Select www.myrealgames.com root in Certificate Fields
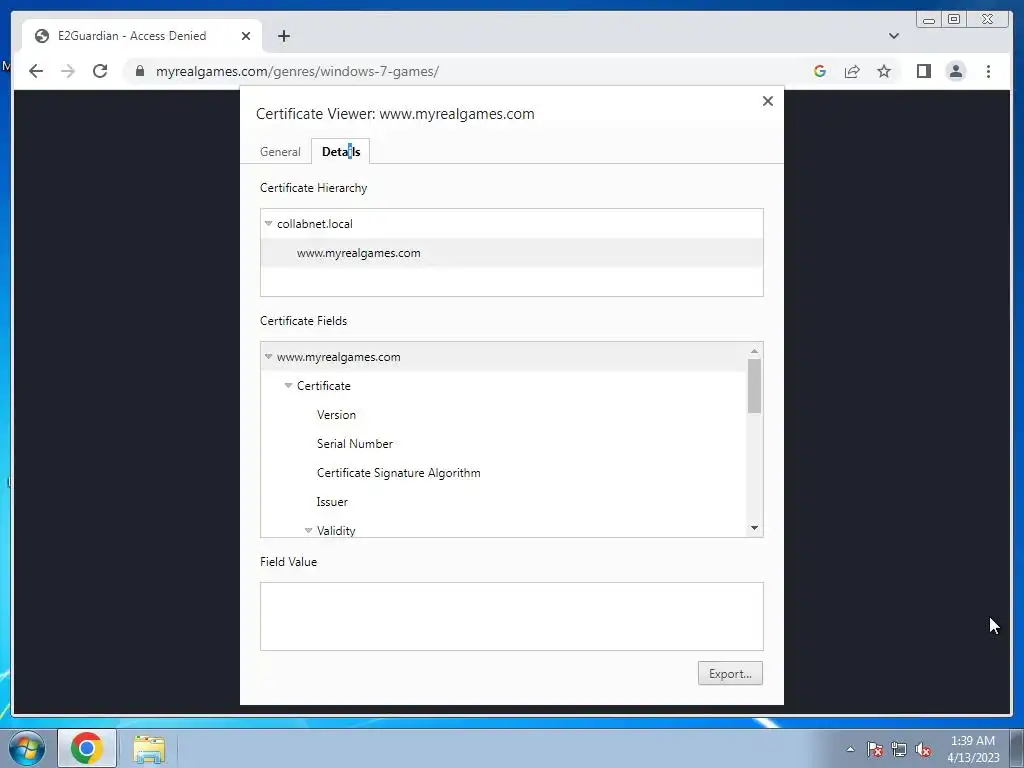This screenshot has width=1024, height=768. coord(504,357)
